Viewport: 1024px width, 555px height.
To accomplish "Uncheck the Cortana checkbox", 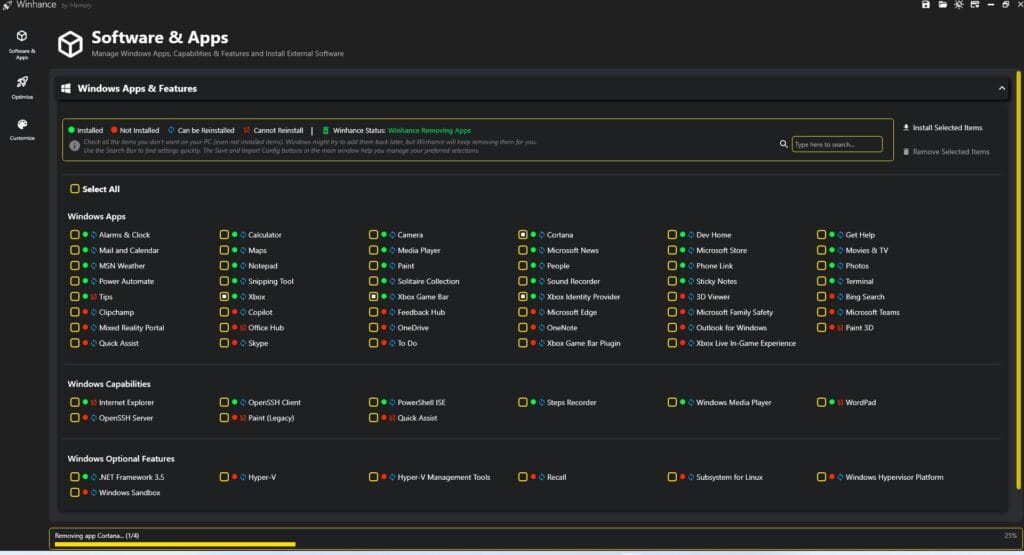I will point(523,235).
